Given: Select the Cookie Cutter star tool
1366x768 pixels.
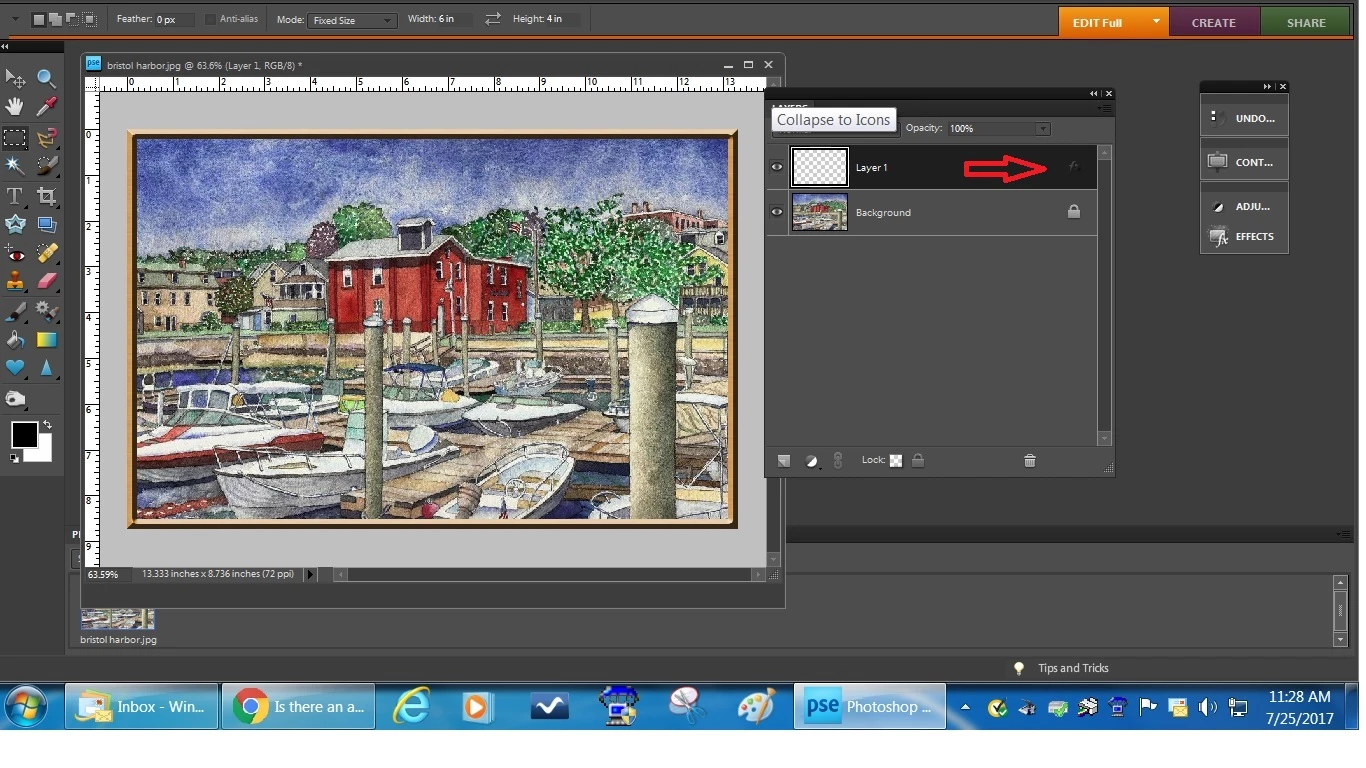Looking at the screenshot, I should click(x=15, y=224).
